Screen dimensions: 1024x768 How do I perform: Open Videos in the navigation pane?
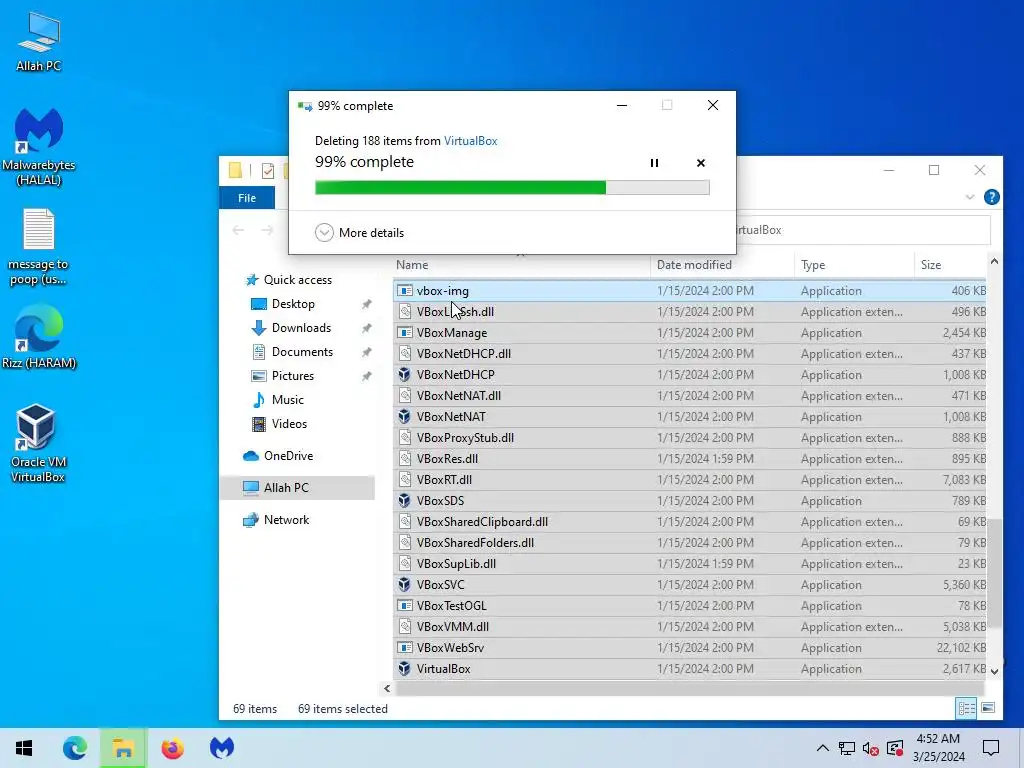point(280,424)
